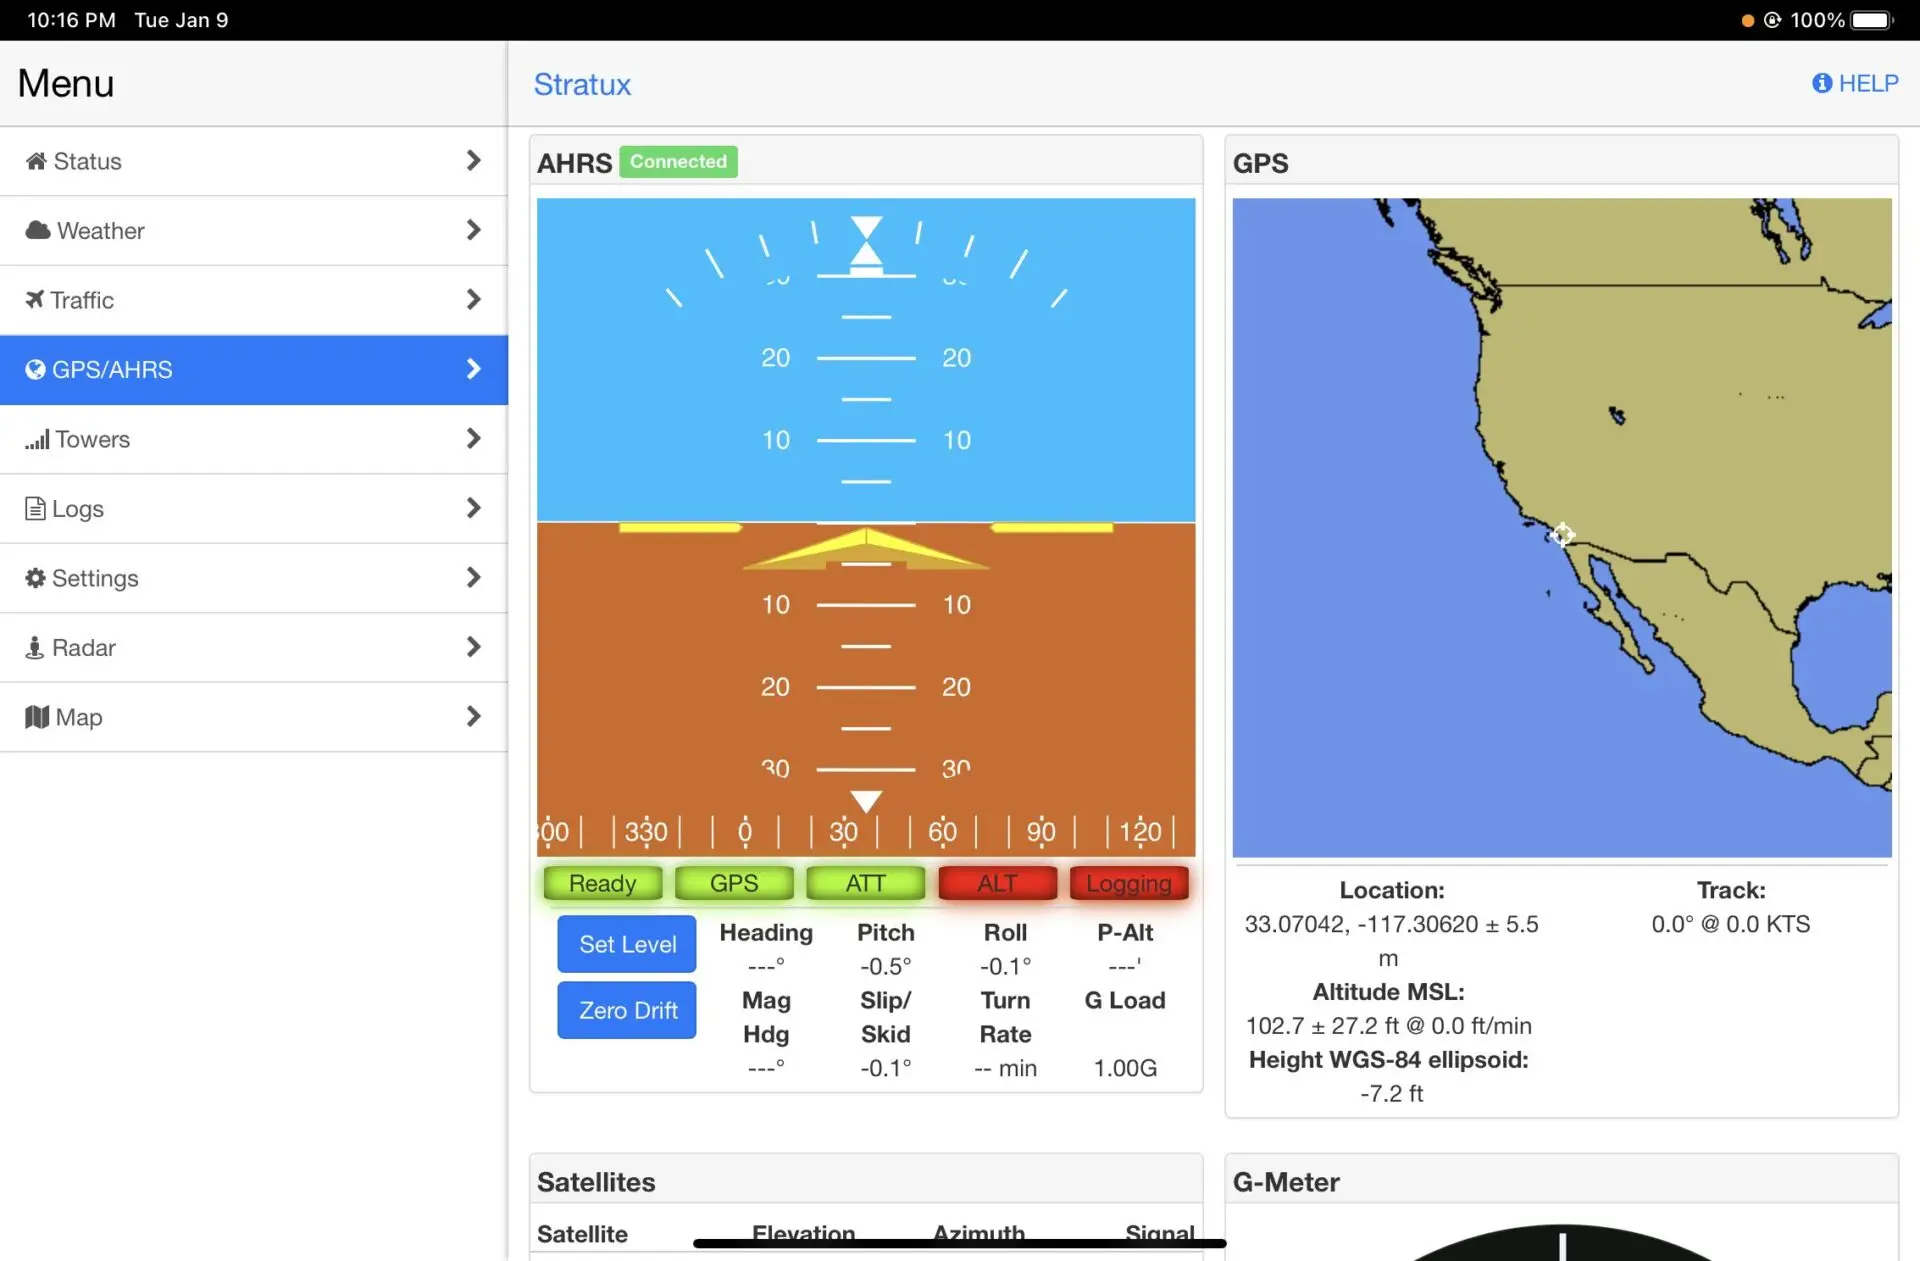Click the G-Meter panel heading
Viewport: 1920px width, 1261px height.
pyautogui.click(x=1286, y=1182)
